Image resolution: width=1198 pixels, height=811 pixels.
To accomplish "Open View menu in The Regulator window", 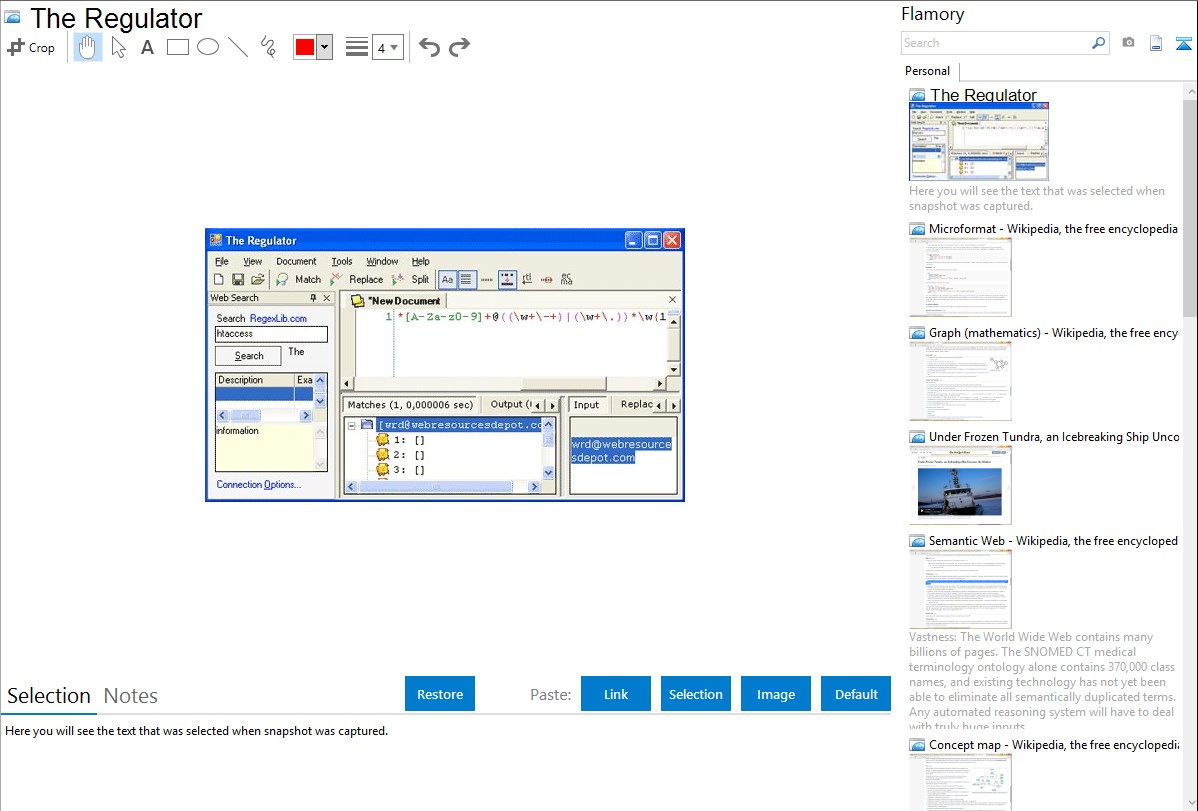I will [x=252, y=261].
